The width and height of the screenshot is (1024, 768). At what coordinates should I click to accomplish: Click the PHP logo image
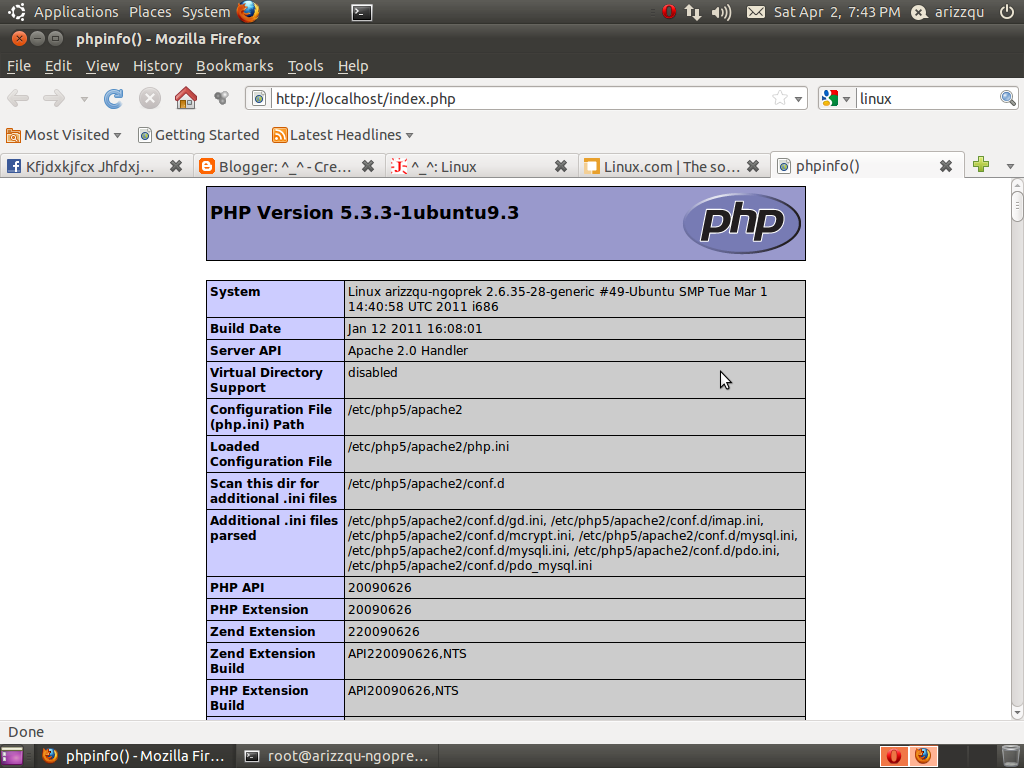pyautogui.click(x=742, y=223)
